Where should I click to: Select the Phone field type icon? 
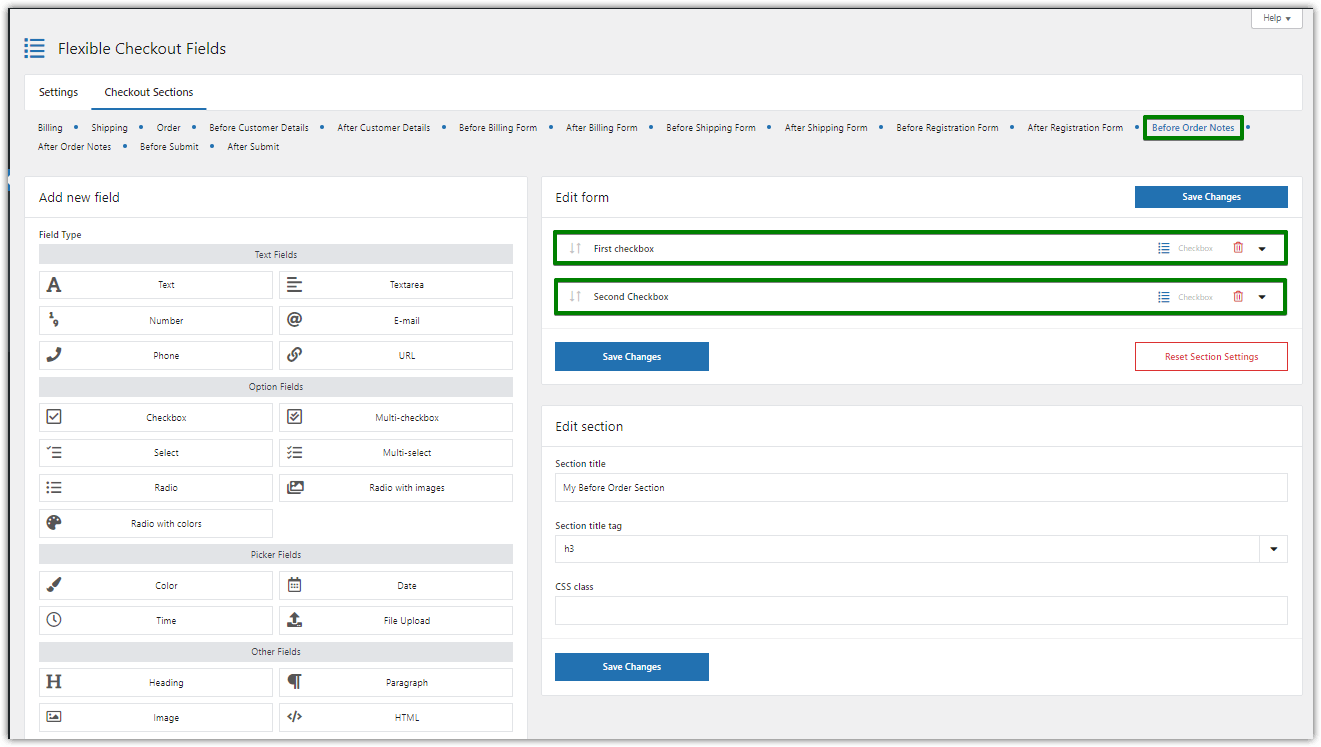click(x=55, y=355)
